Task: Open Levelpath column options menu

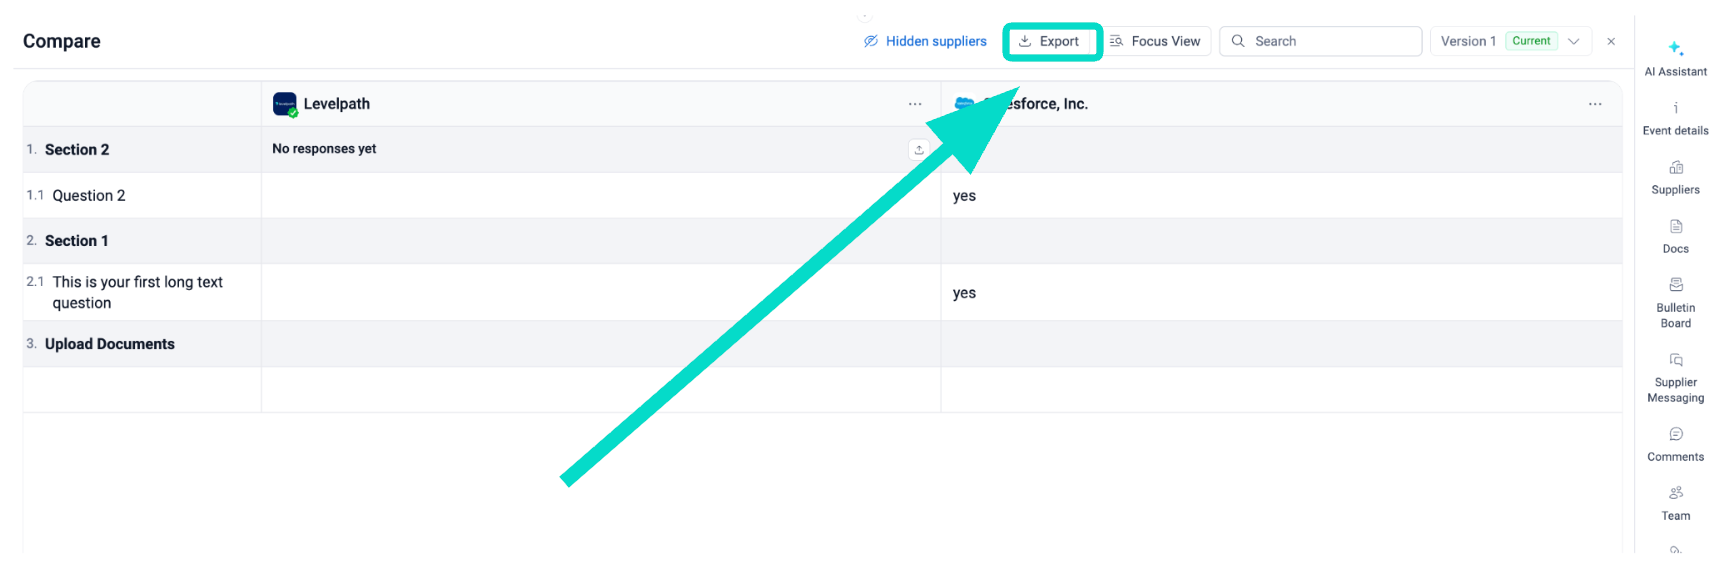Action: click(x=915, y=104)
